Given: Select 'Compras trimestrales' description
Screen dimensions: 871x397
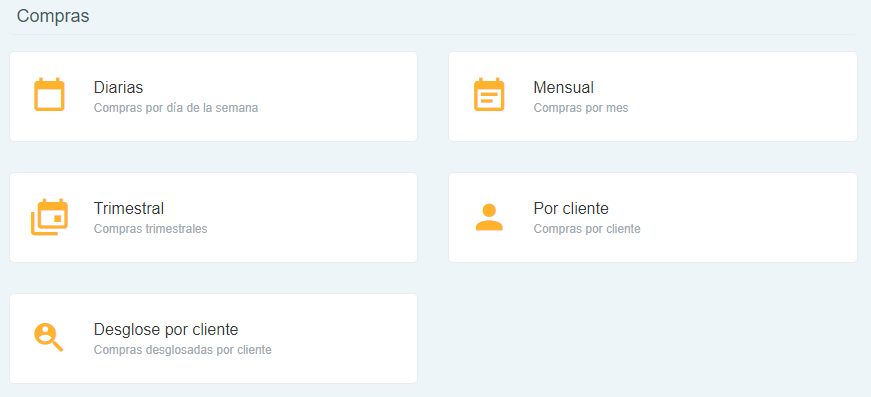Looking at the screenshot, I should coord(151,229).
